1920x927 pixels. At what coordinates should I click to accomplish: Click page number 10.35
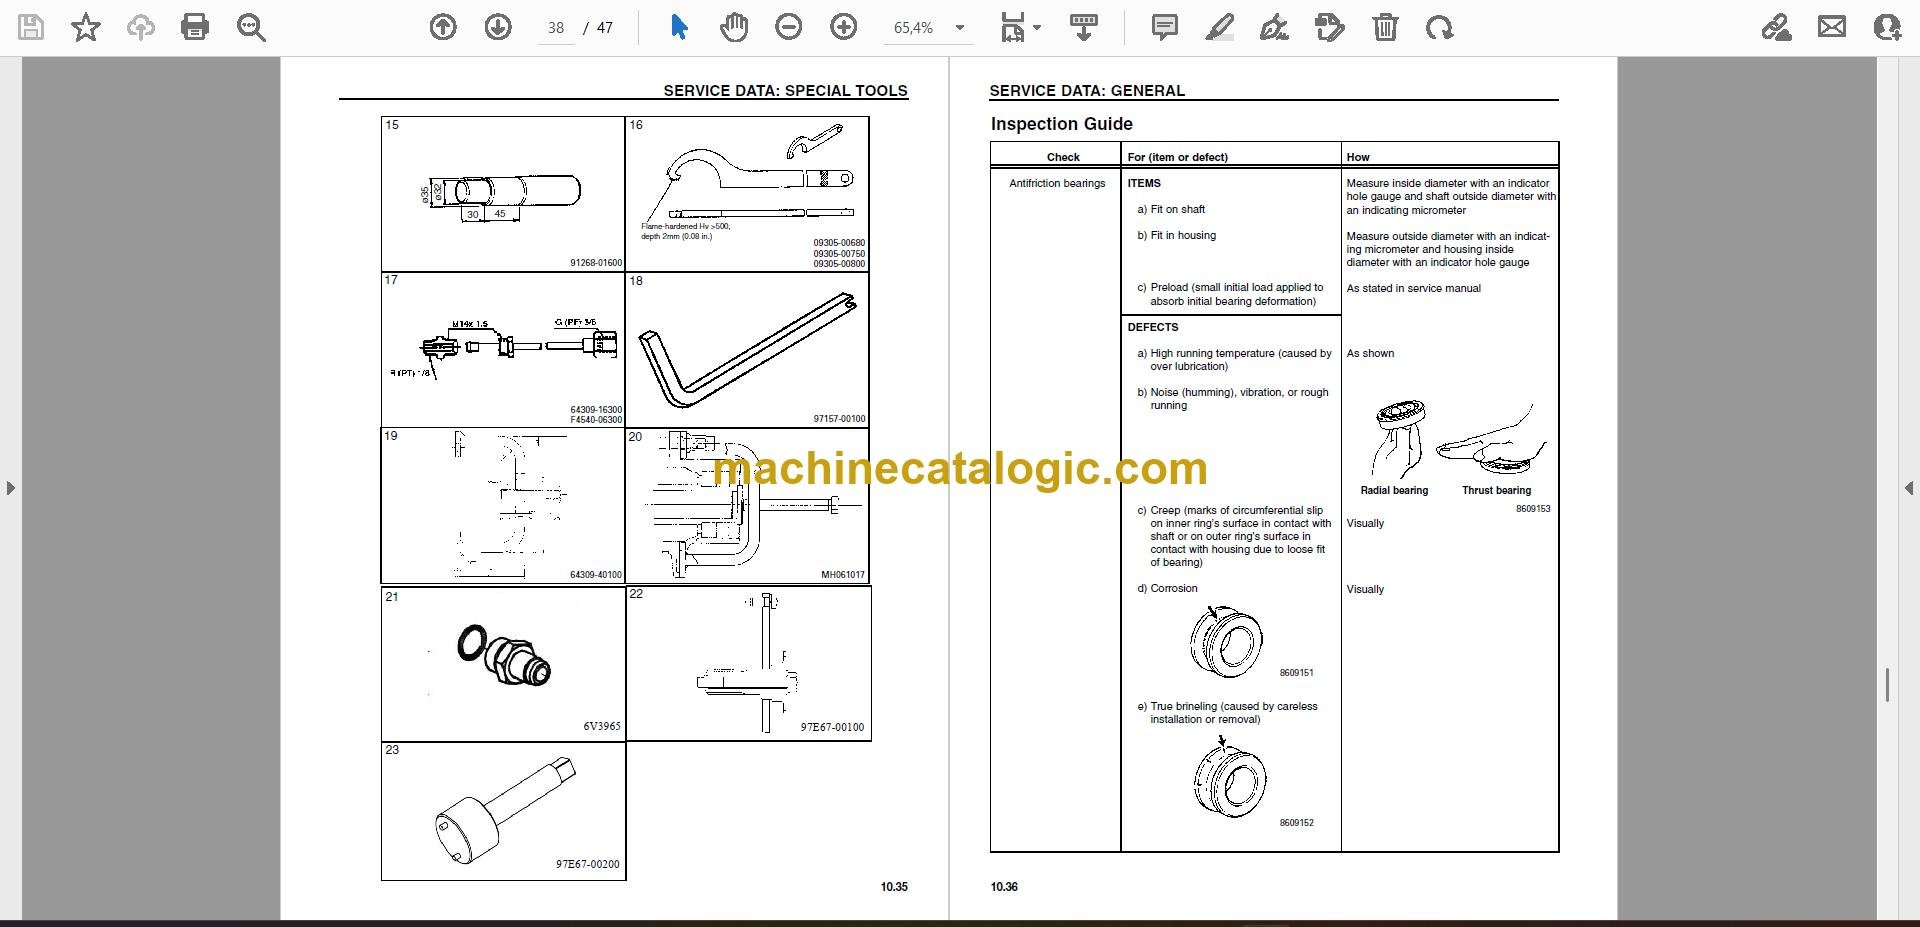click(894, 887)
